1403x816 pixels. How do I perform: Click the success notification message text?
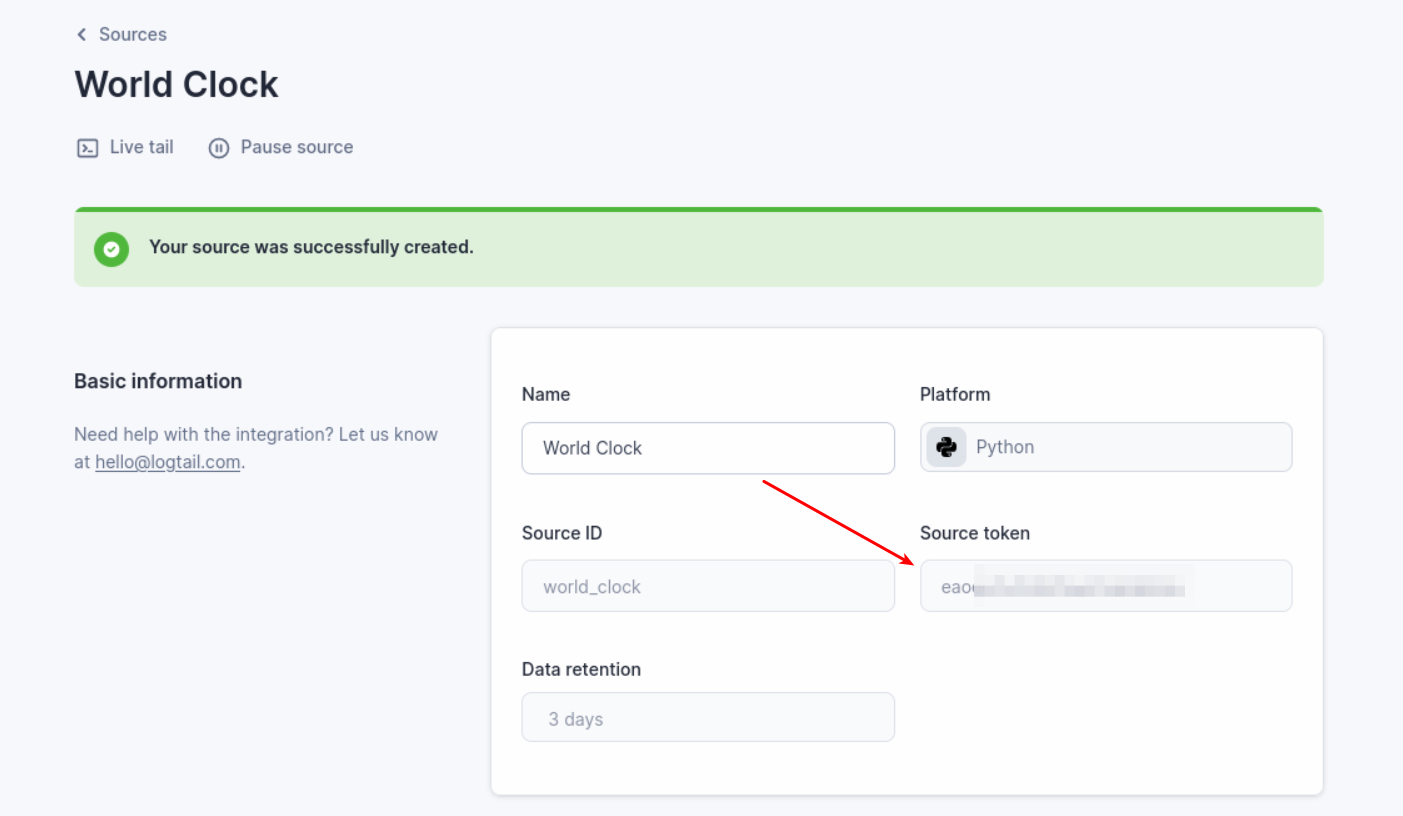click(x=311, y=247)
